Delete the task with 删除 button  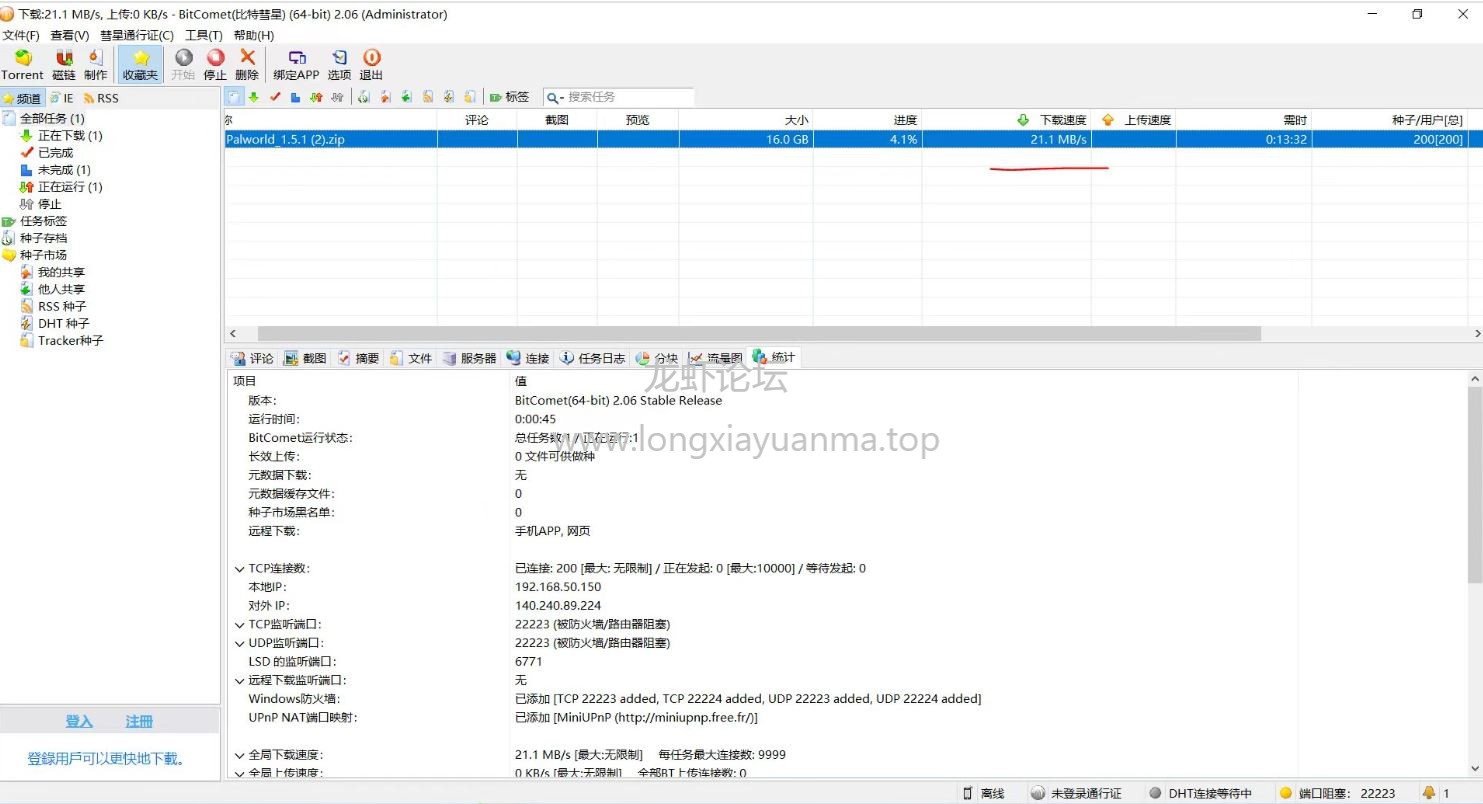tap(247, 65)
